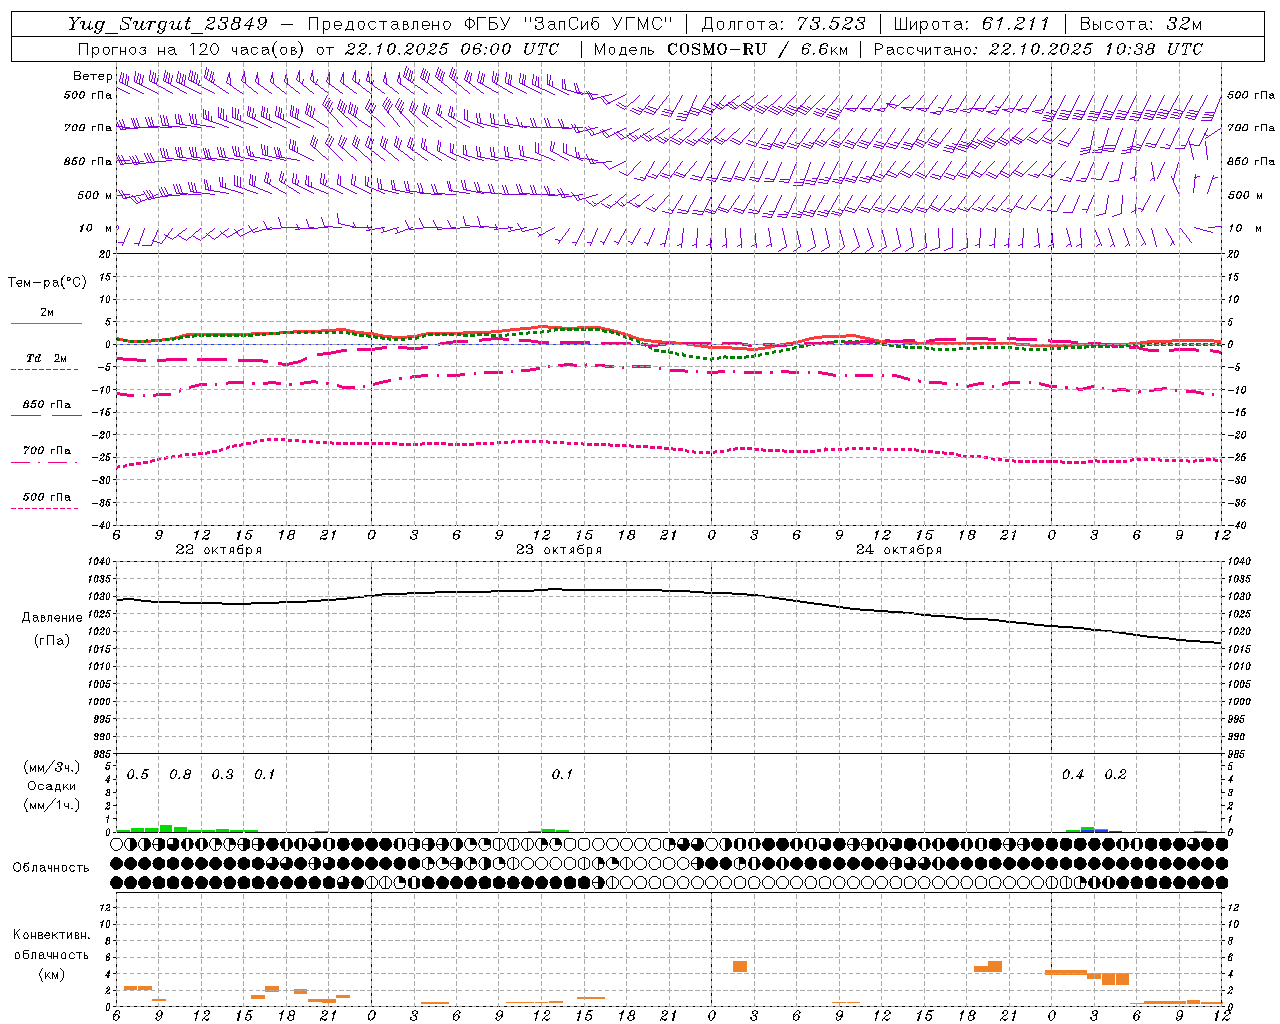Select the (мм/3ч.) precipitation unit label

click(x=53, y=767)
